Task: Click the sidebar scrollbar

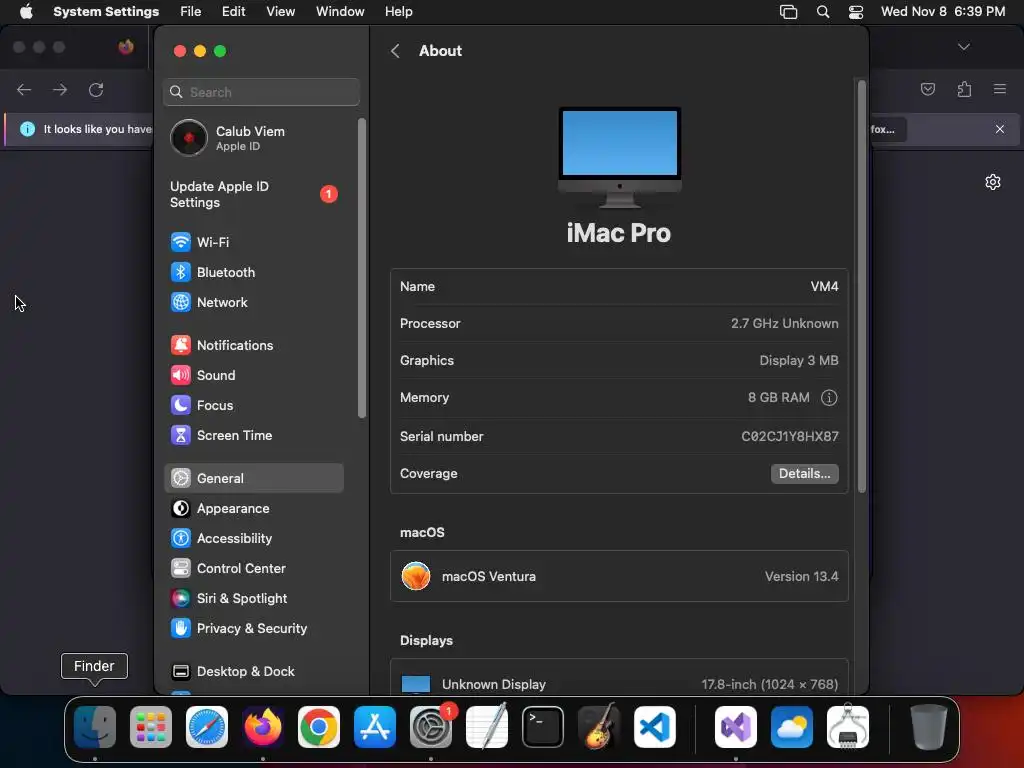Action: (362, 268)
